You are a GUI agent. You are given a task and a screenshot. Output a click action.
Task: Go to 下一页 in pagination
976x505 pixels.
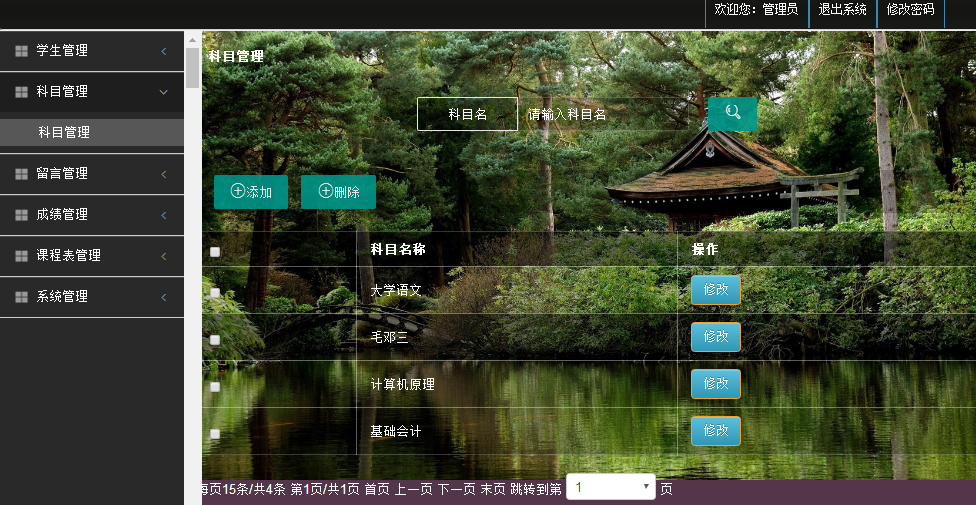456,489
